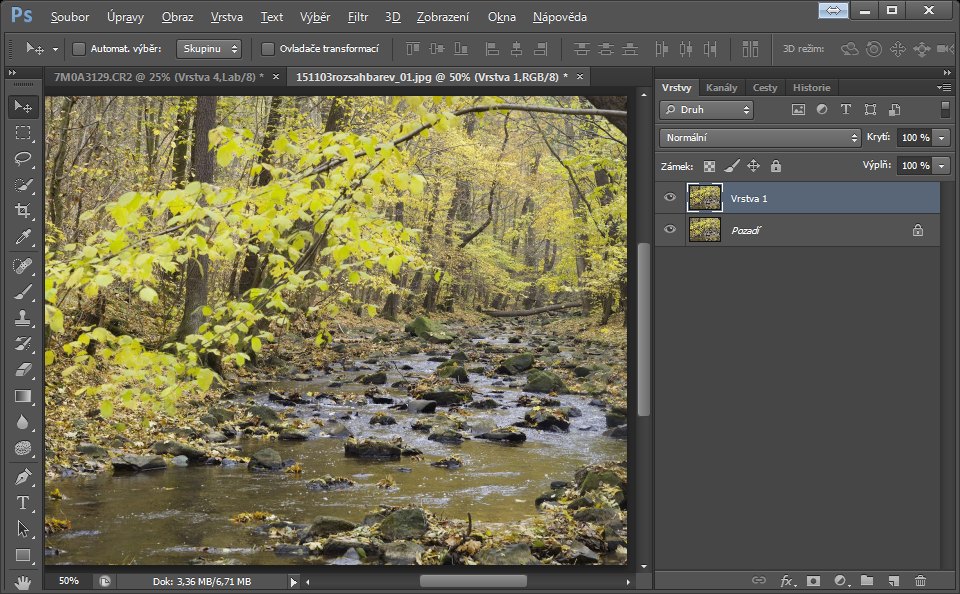Viewport: 960px width, 594px height.
Task: Select the Eyedropper tool
Action: tap(23, 237)
